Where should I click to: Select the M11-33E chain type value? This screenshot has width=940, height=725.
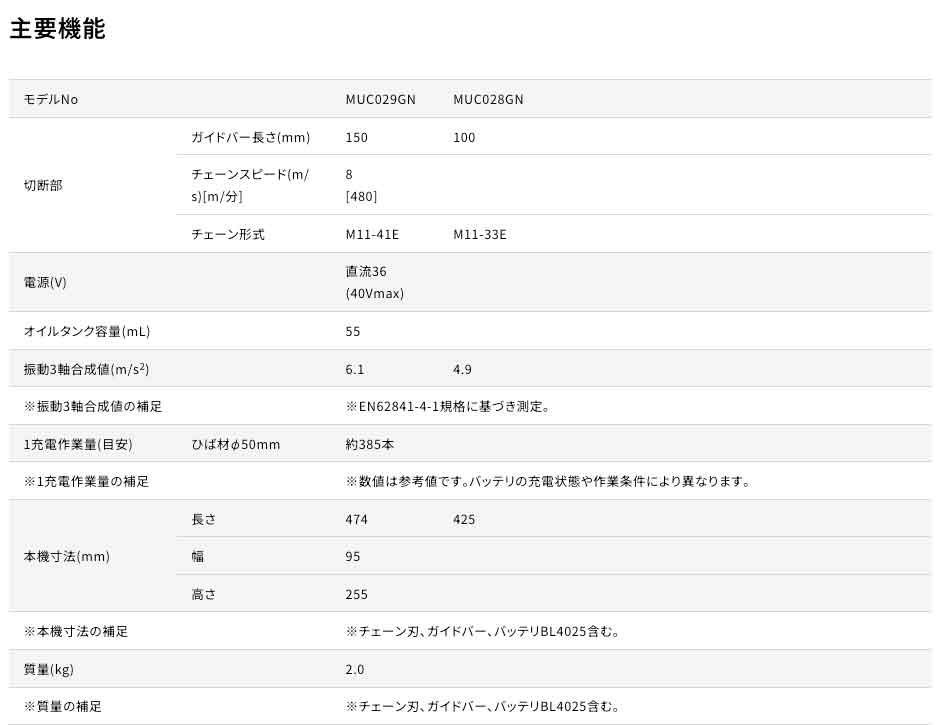pos(480,235)
